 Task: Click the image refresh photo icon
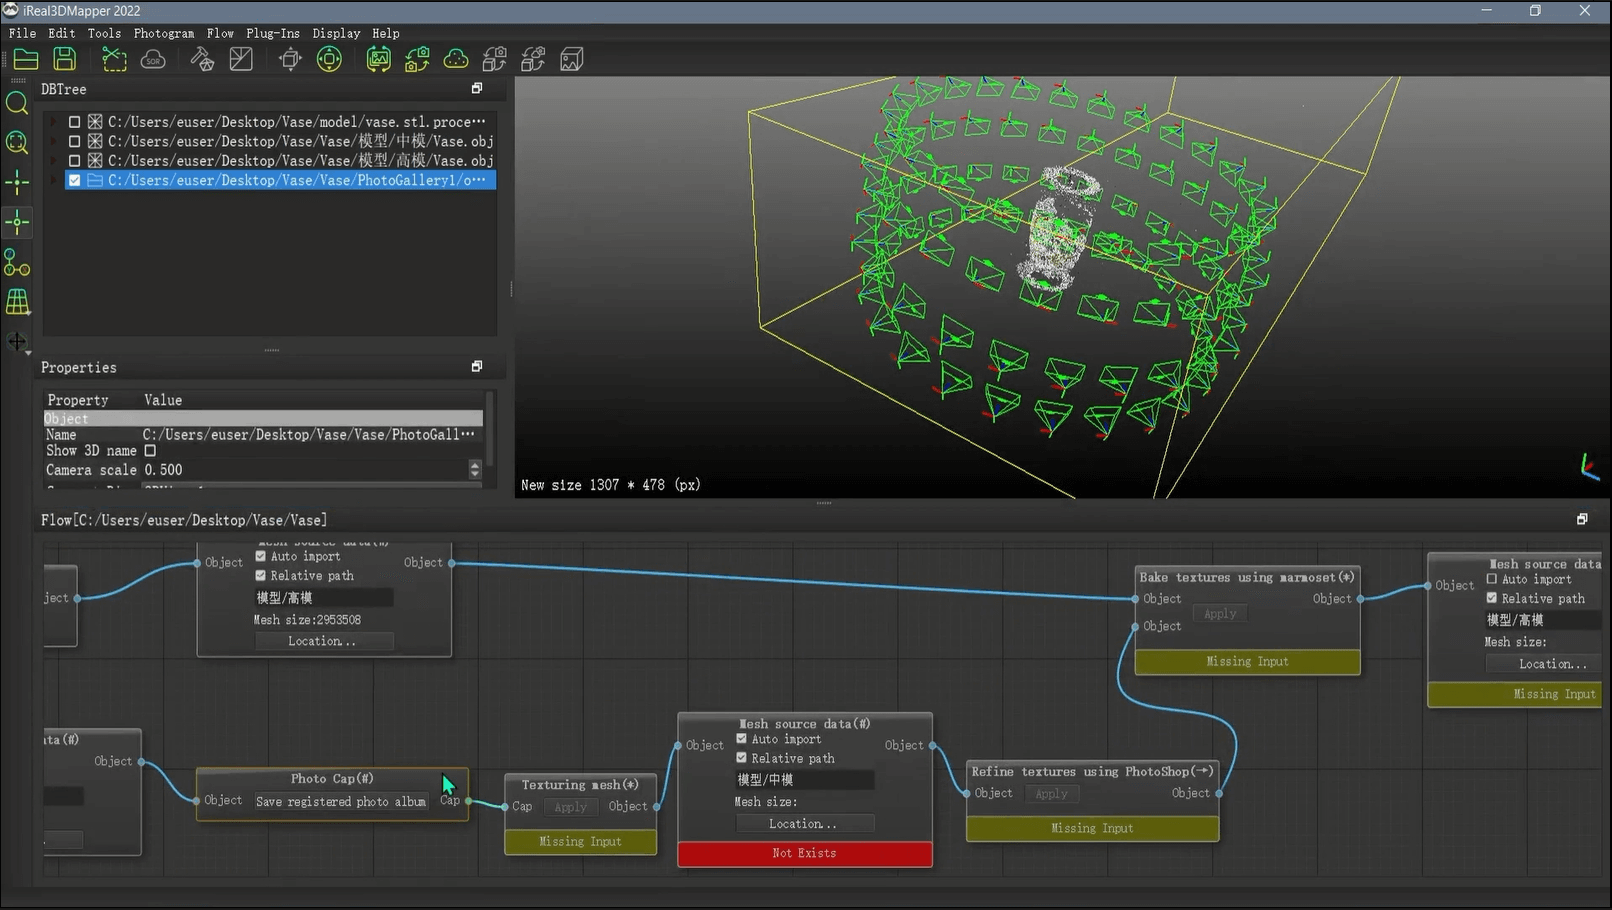point(378,60)
